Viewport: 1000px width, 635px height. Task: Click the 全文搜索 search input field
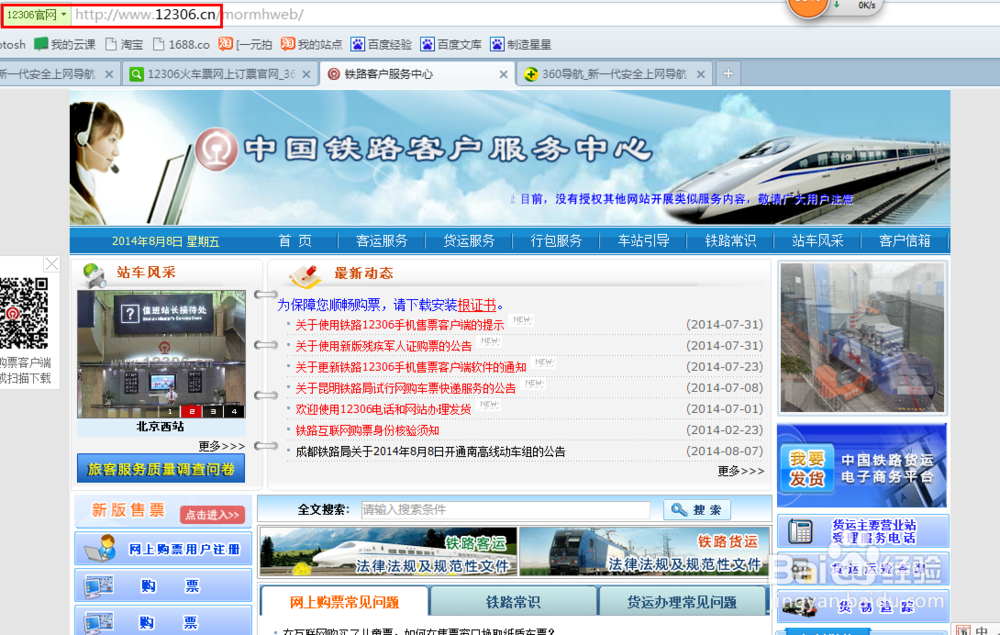tap(505, 509)
